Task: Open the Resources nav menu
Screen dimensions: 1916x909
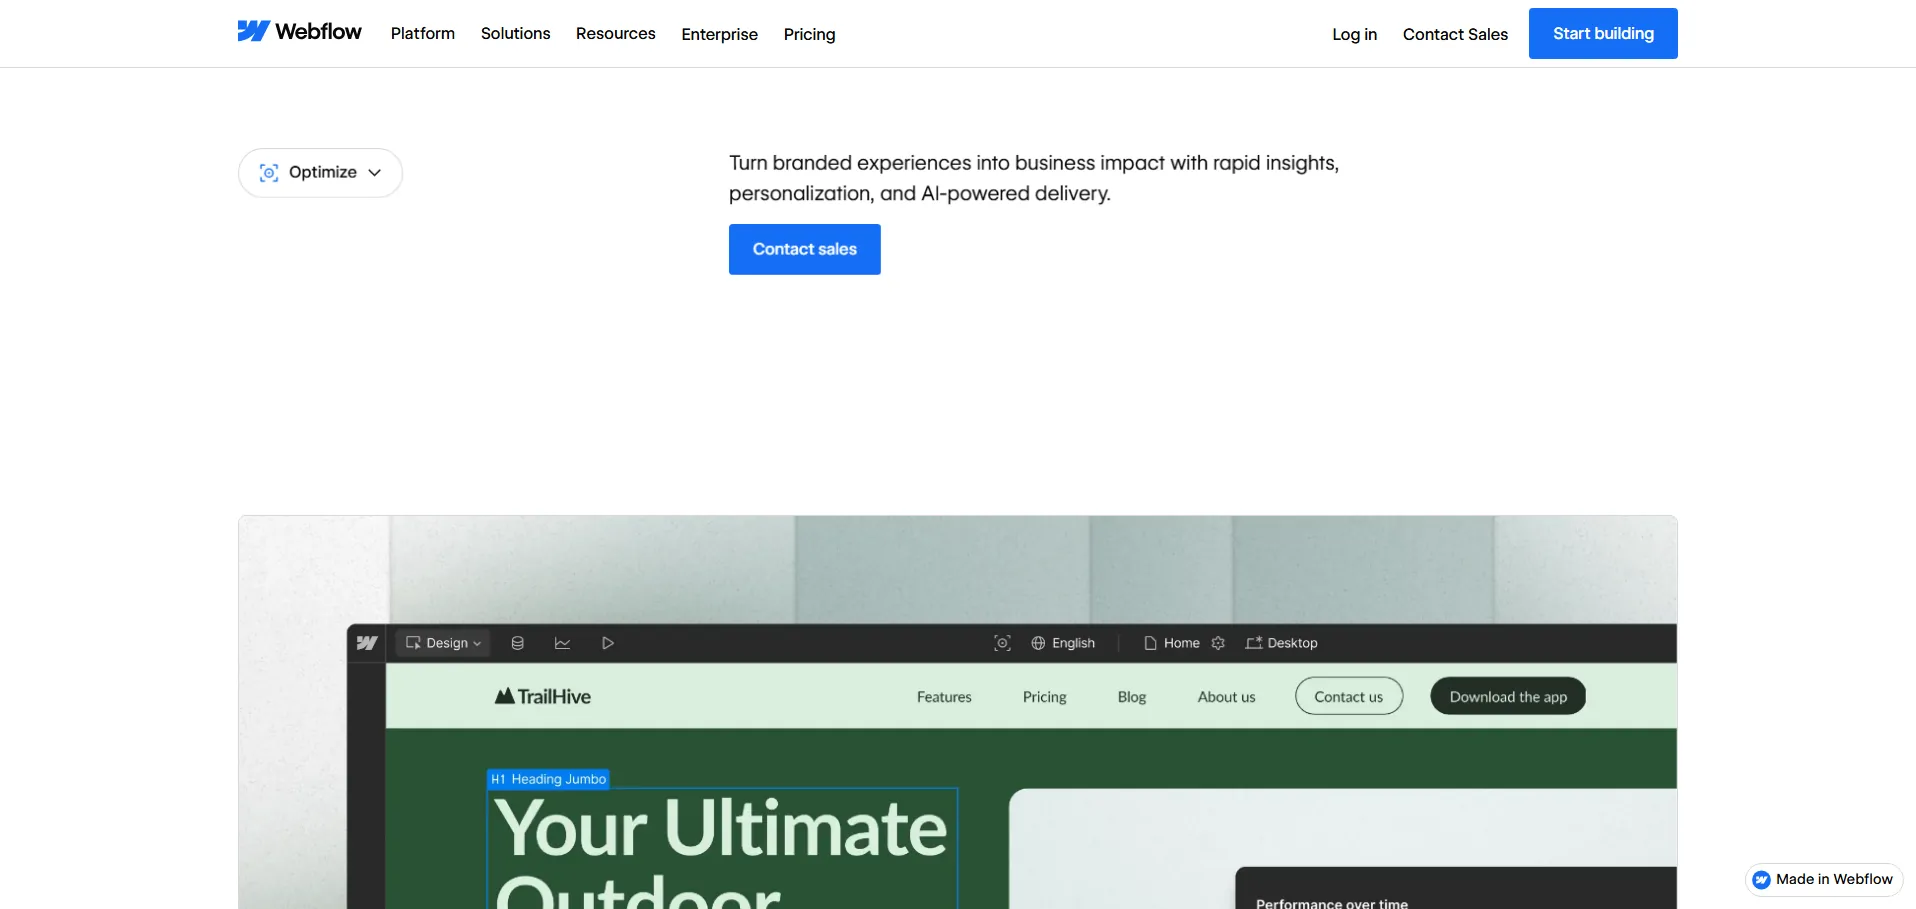Action: pos(615,34)
